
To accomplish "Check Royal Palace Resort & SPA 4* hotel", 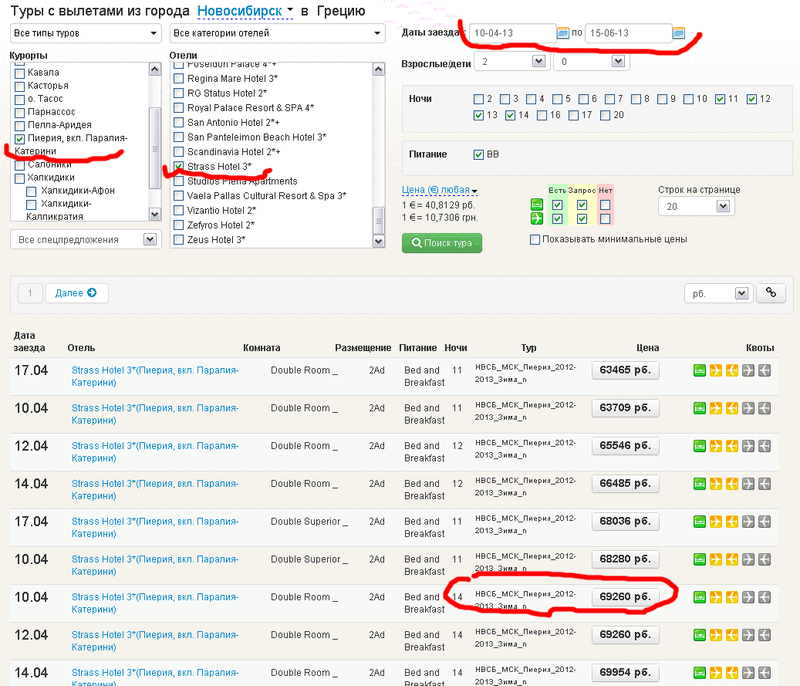I will (179, 108).
